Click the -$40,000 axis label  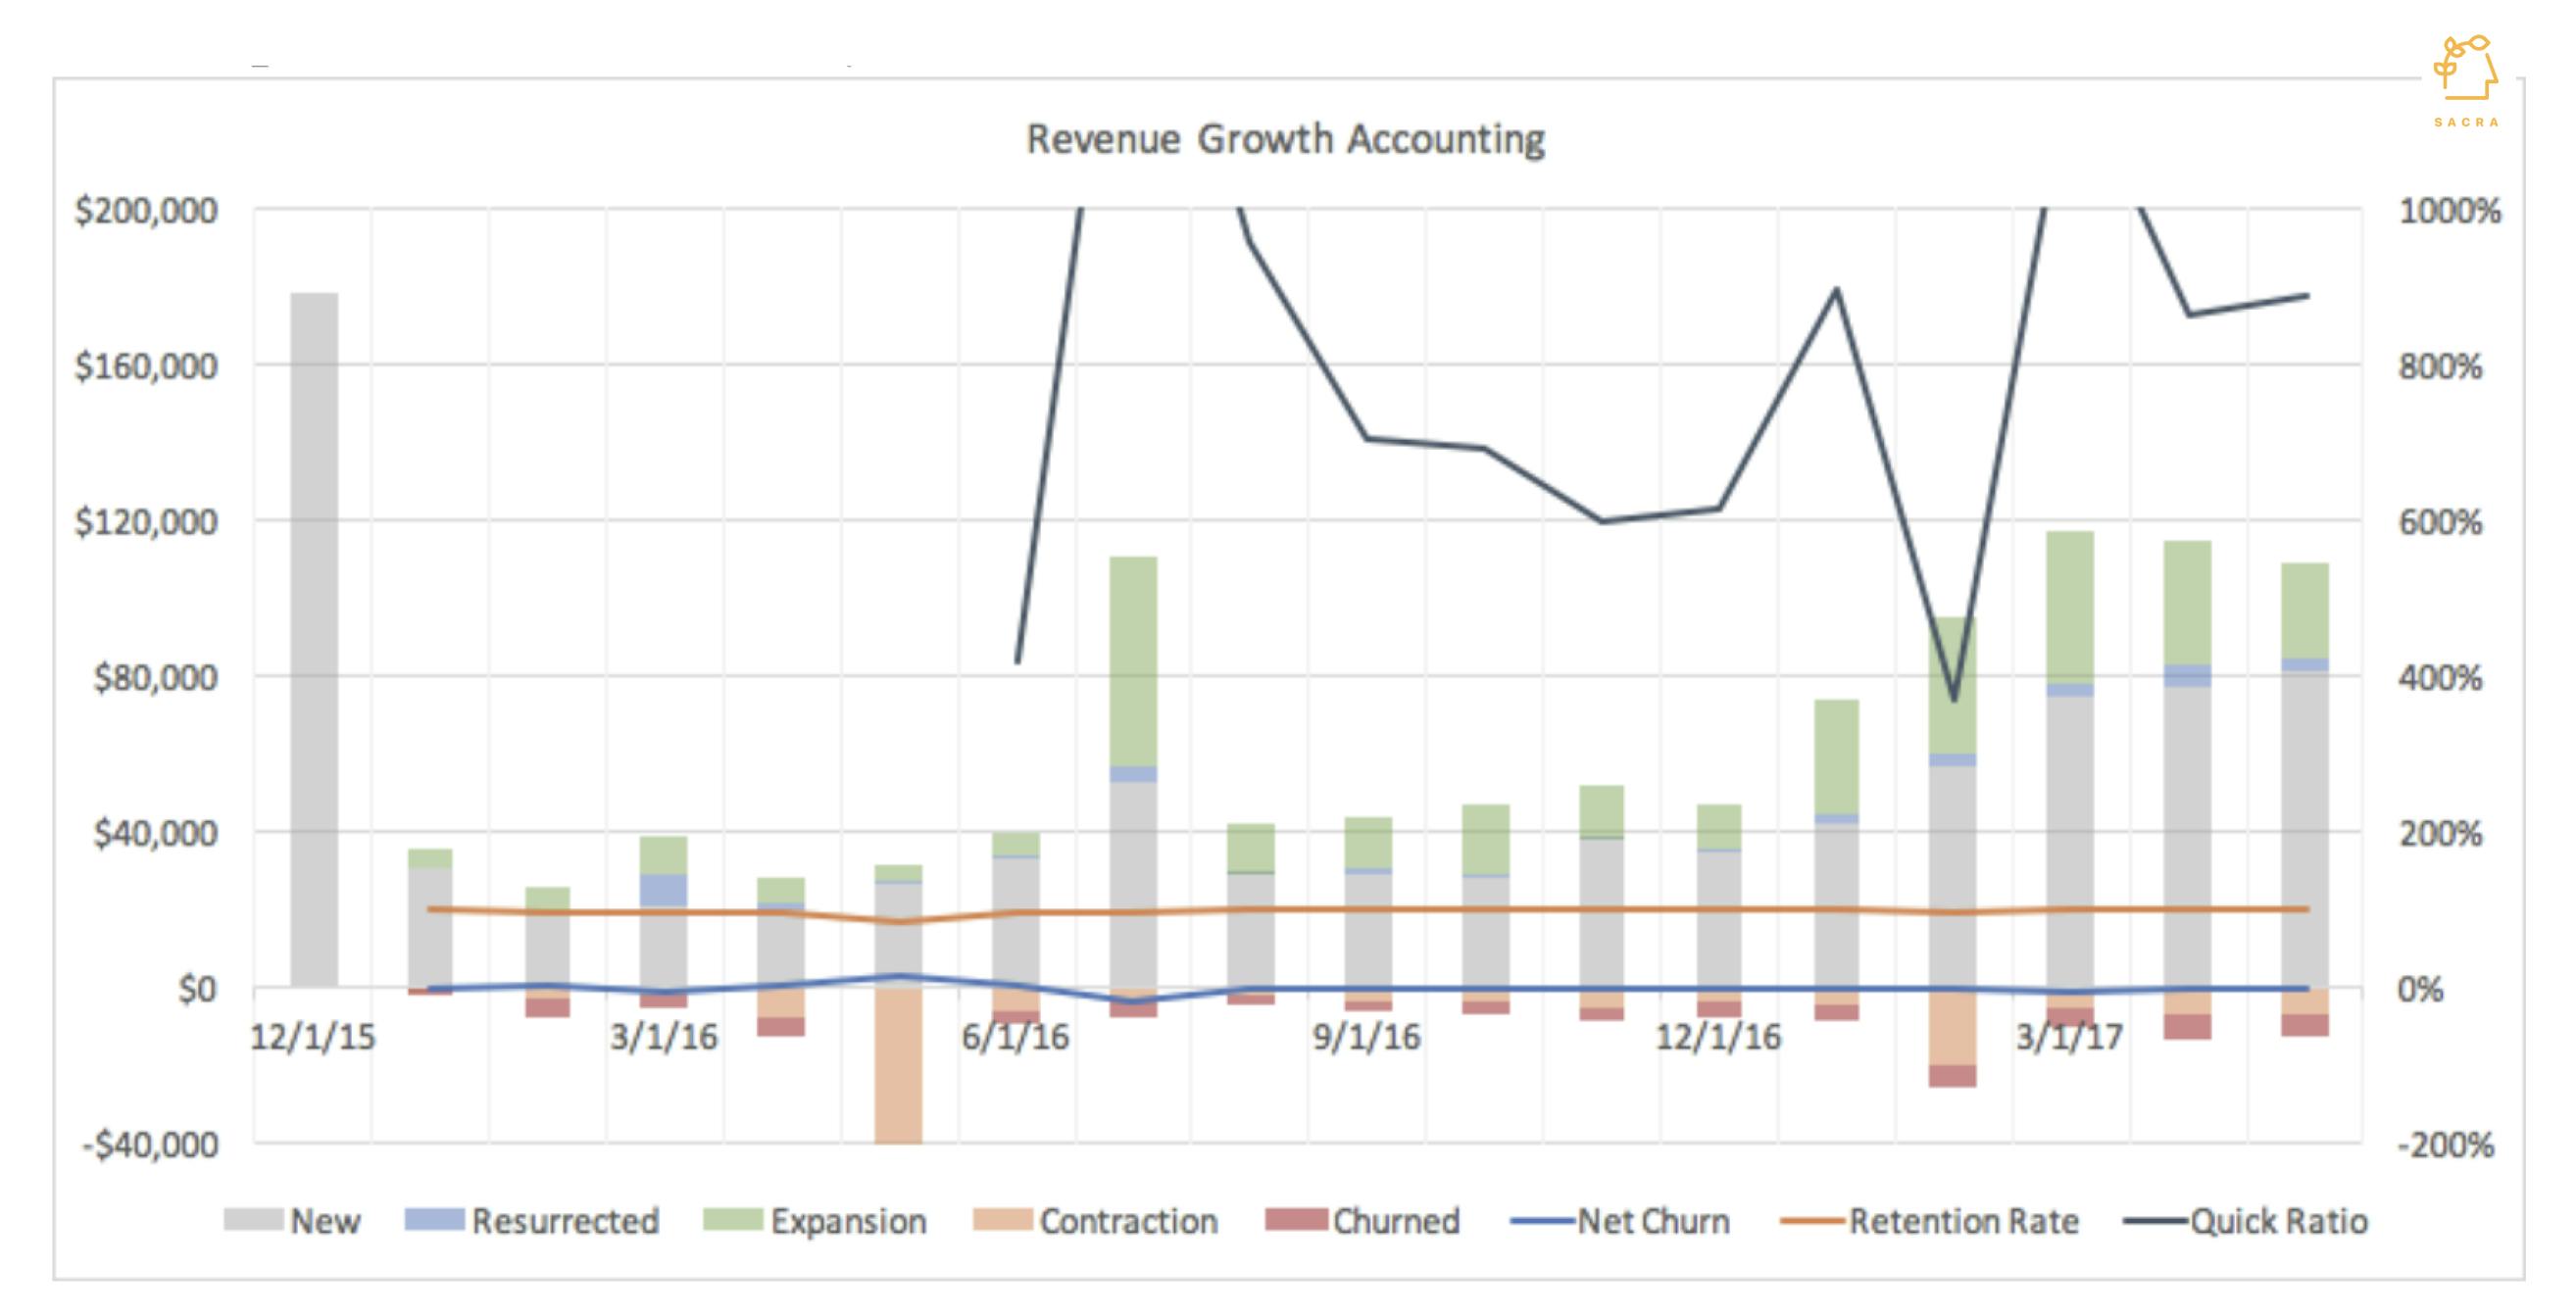[150, 1145]
